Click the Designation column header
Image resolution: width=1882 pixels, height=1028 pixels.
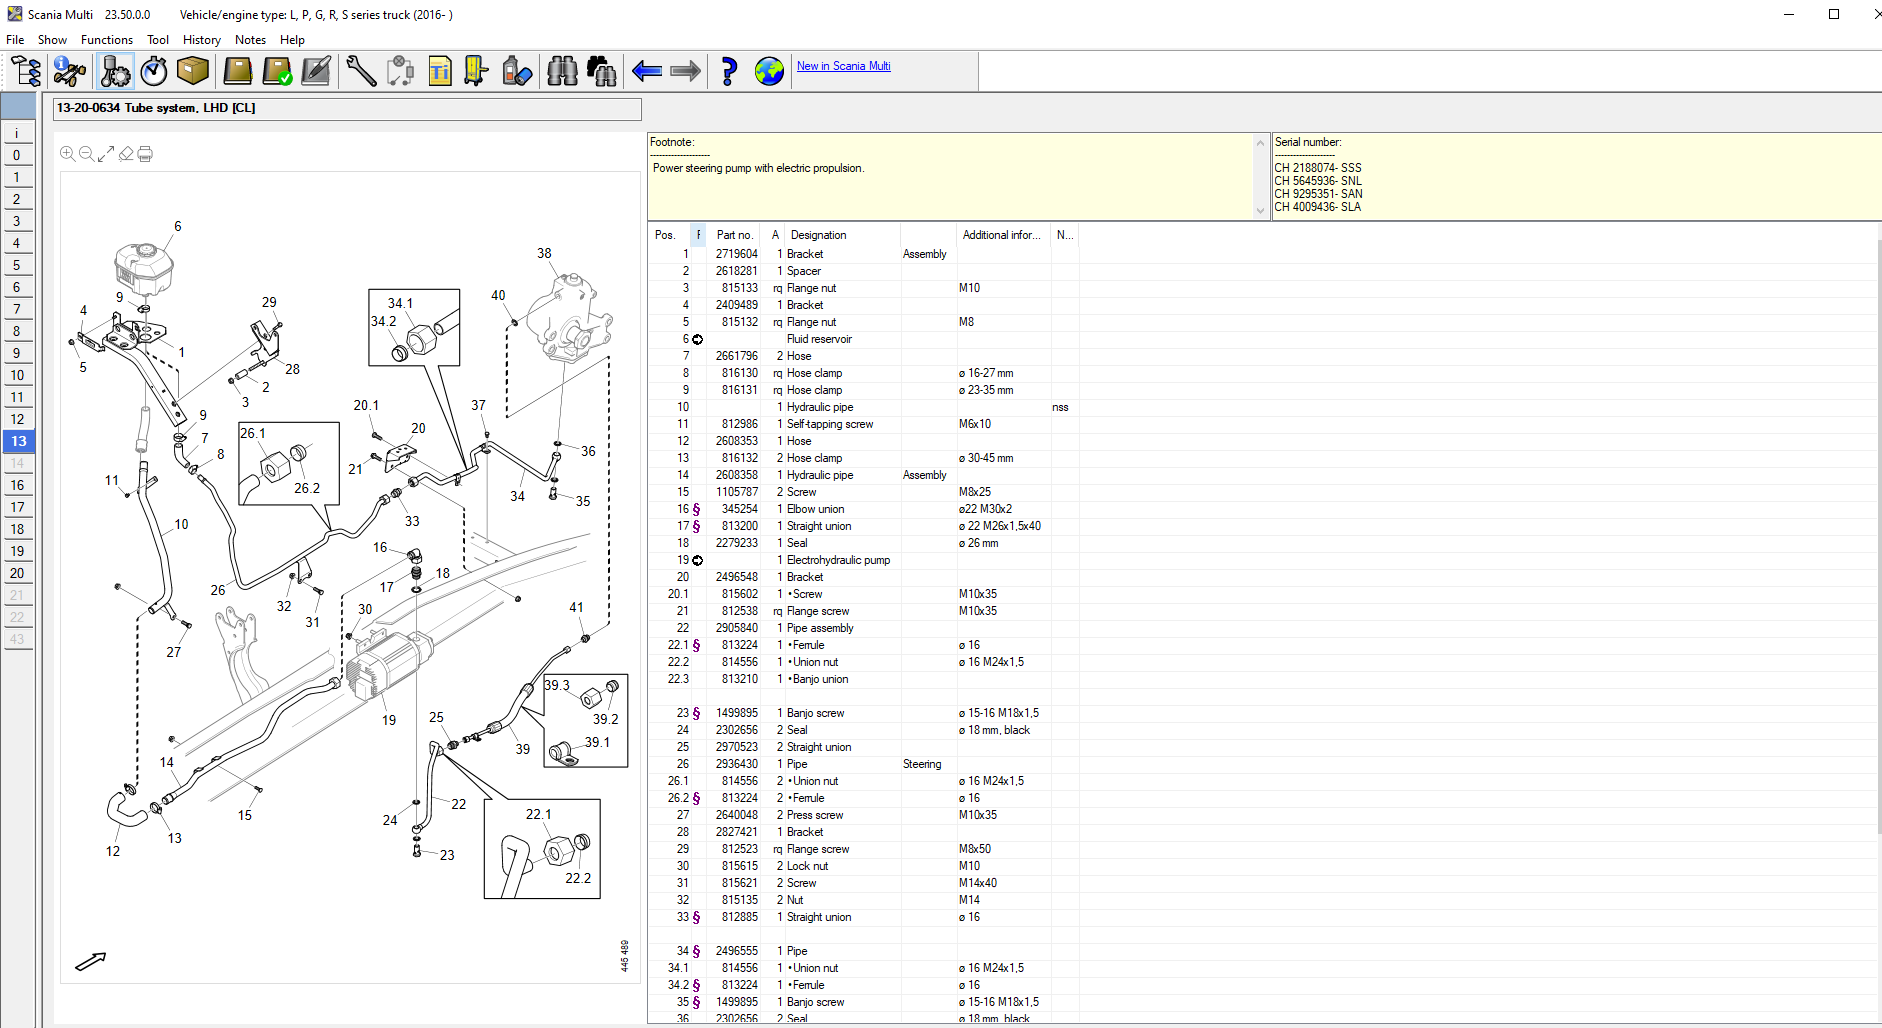coord(842,235)
